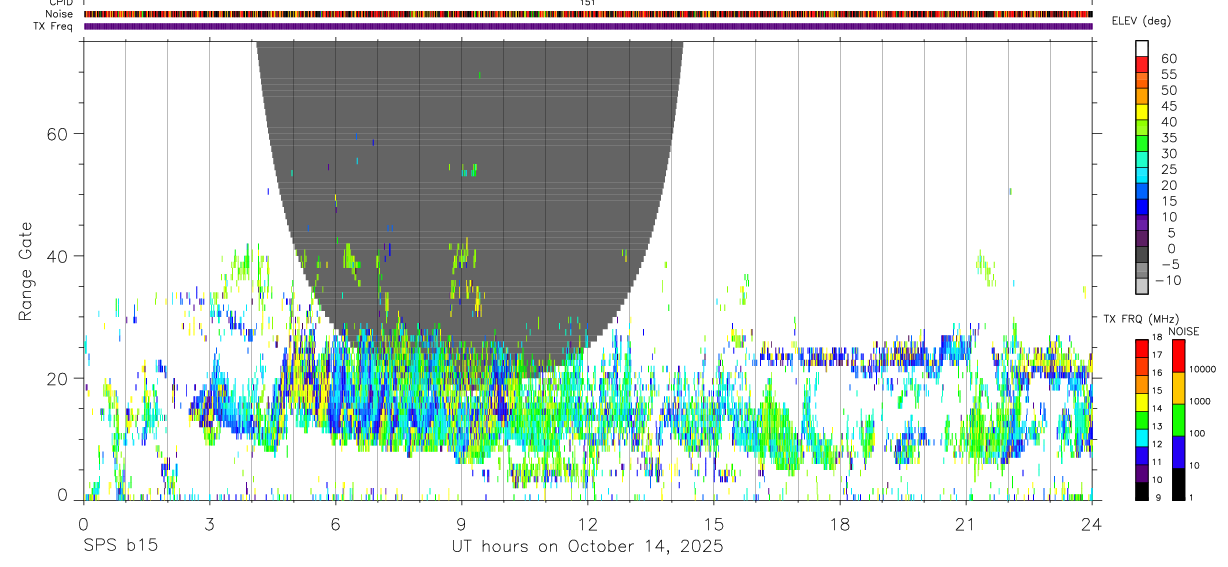
Task: Click the red segment of TX FRQ colorbar
Action: [x=1142, y=348]
